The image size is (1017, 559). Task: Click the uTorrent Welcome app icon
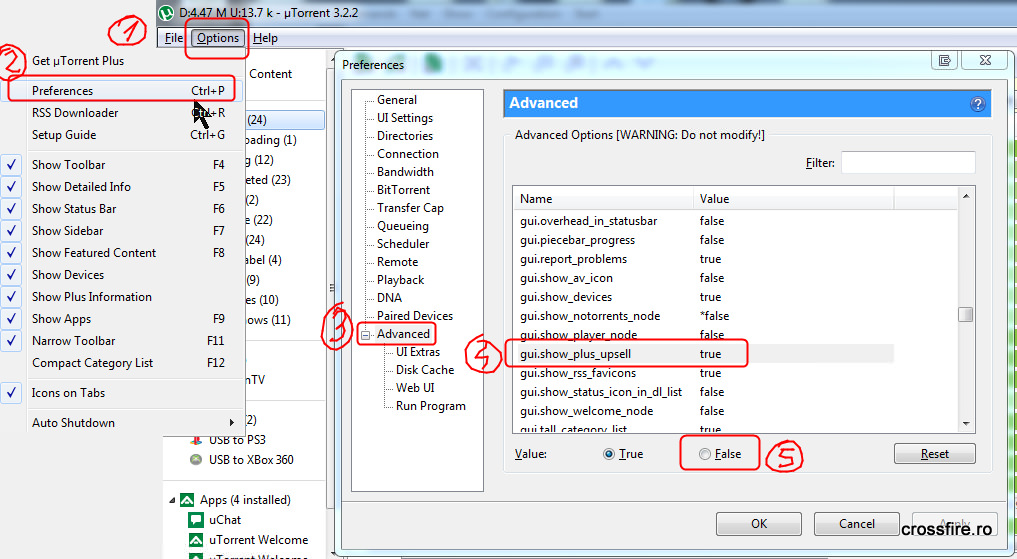point(195,540)
